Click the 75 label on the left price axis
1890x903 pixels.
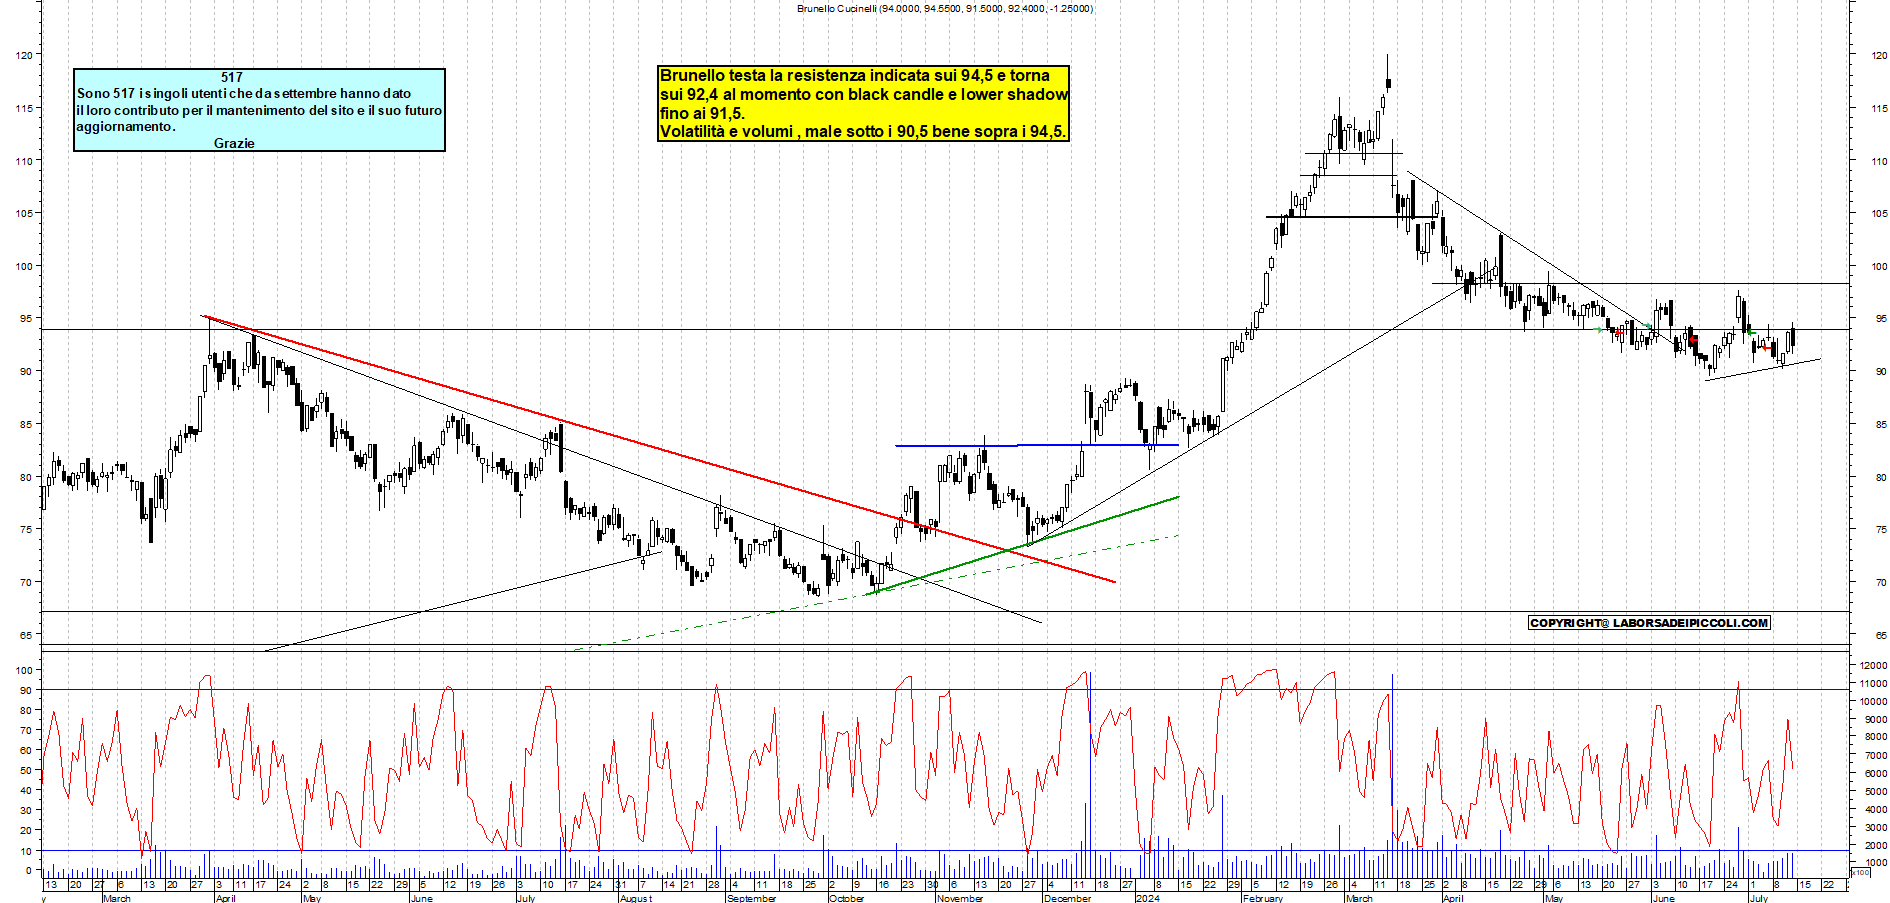[26, 530]
